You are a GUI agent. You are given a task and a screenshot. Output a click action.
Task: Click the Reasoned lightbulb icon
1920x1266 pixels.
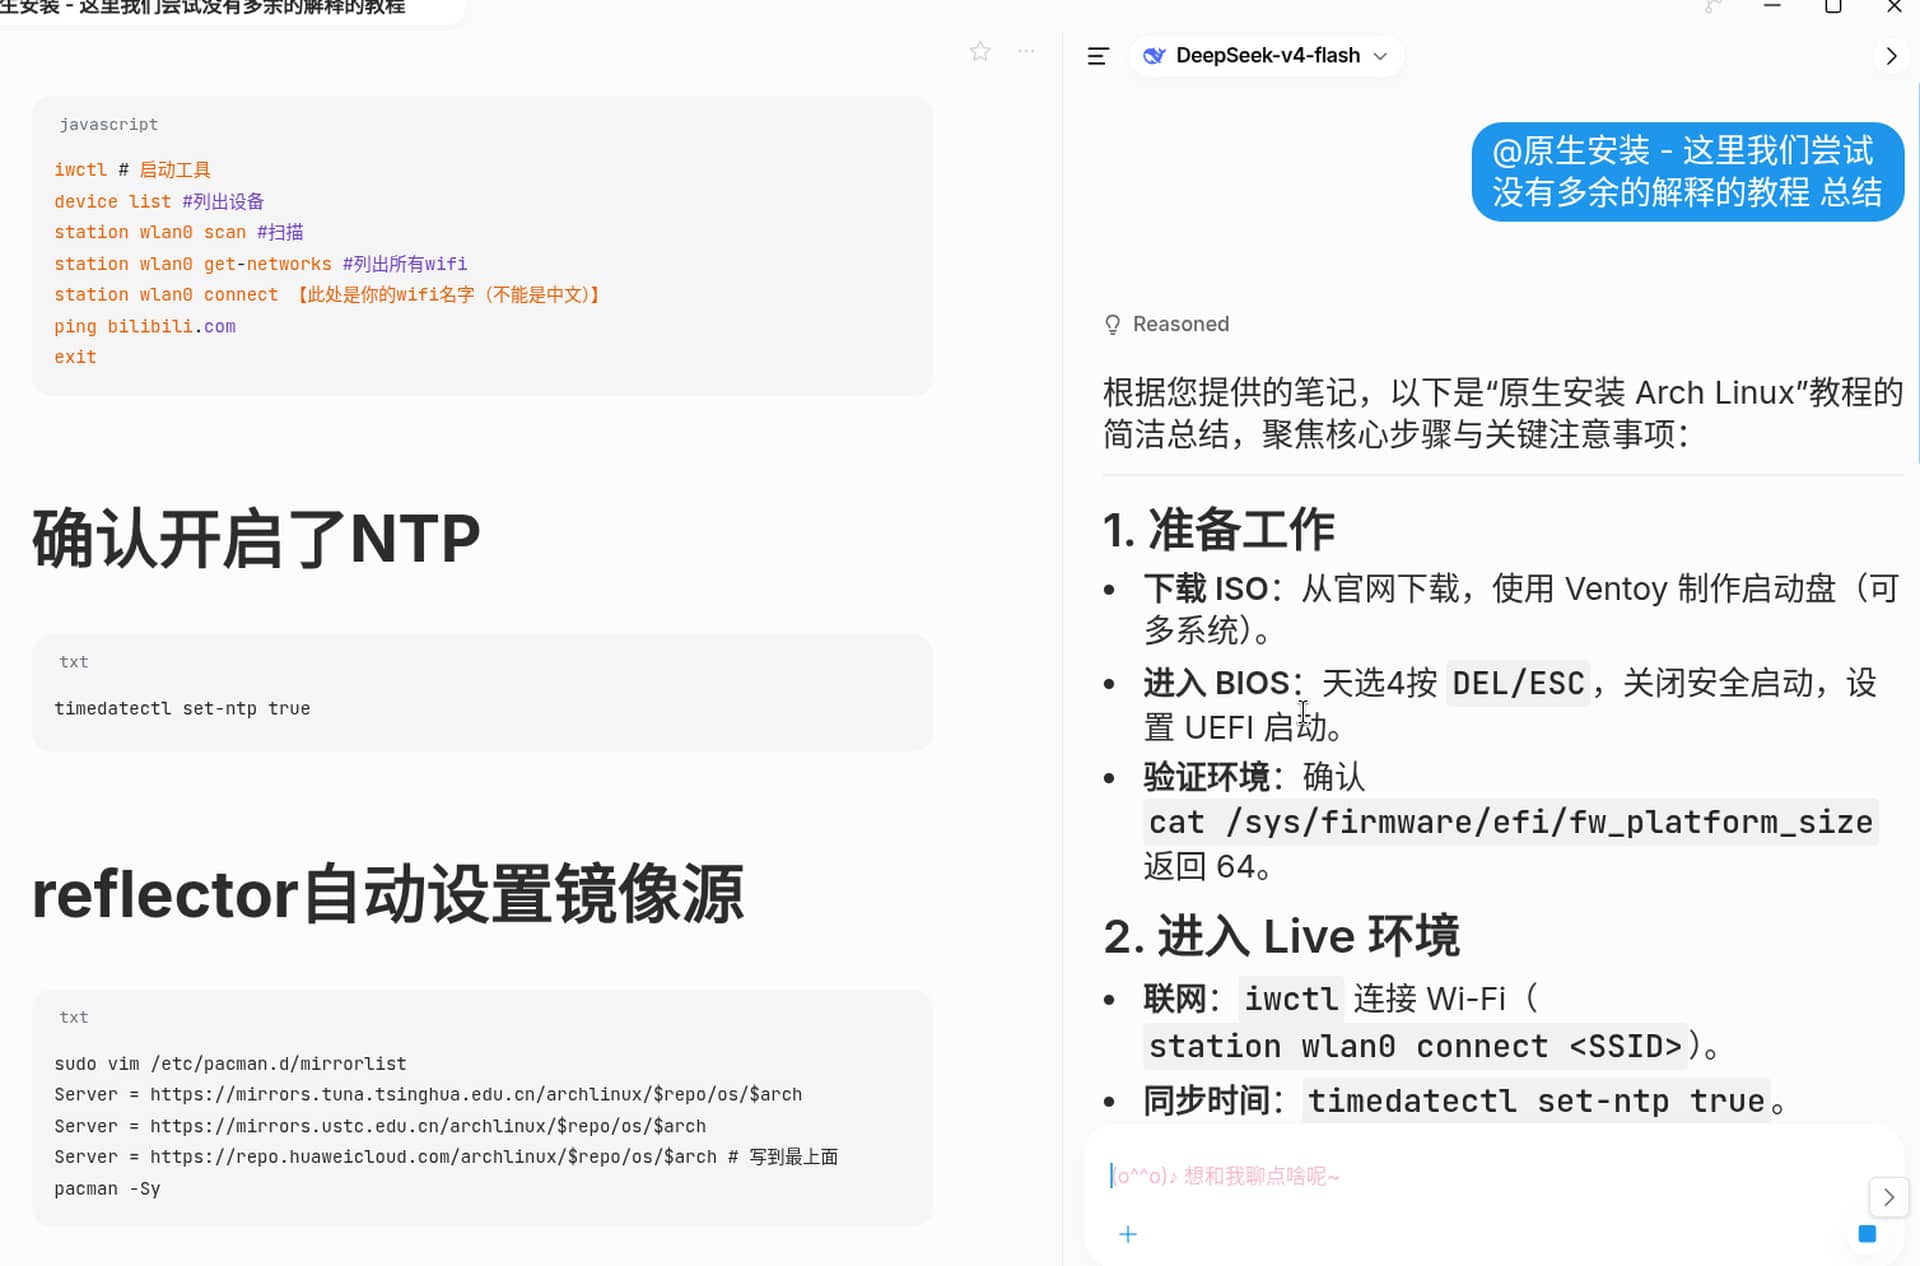(1112, 324)
